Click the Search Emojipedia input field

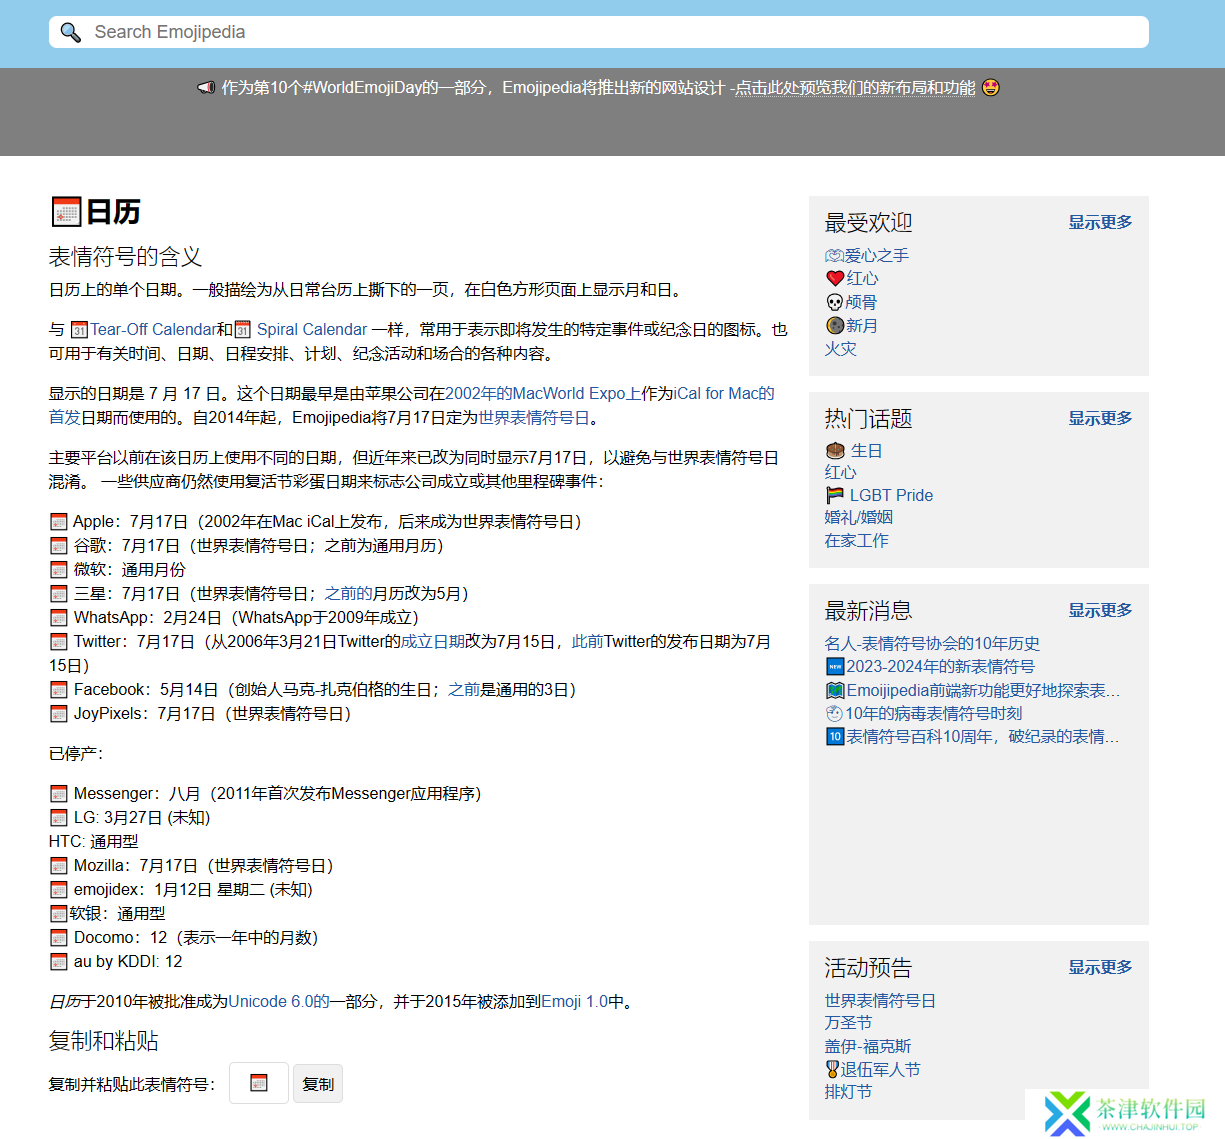tap(598, 32)
